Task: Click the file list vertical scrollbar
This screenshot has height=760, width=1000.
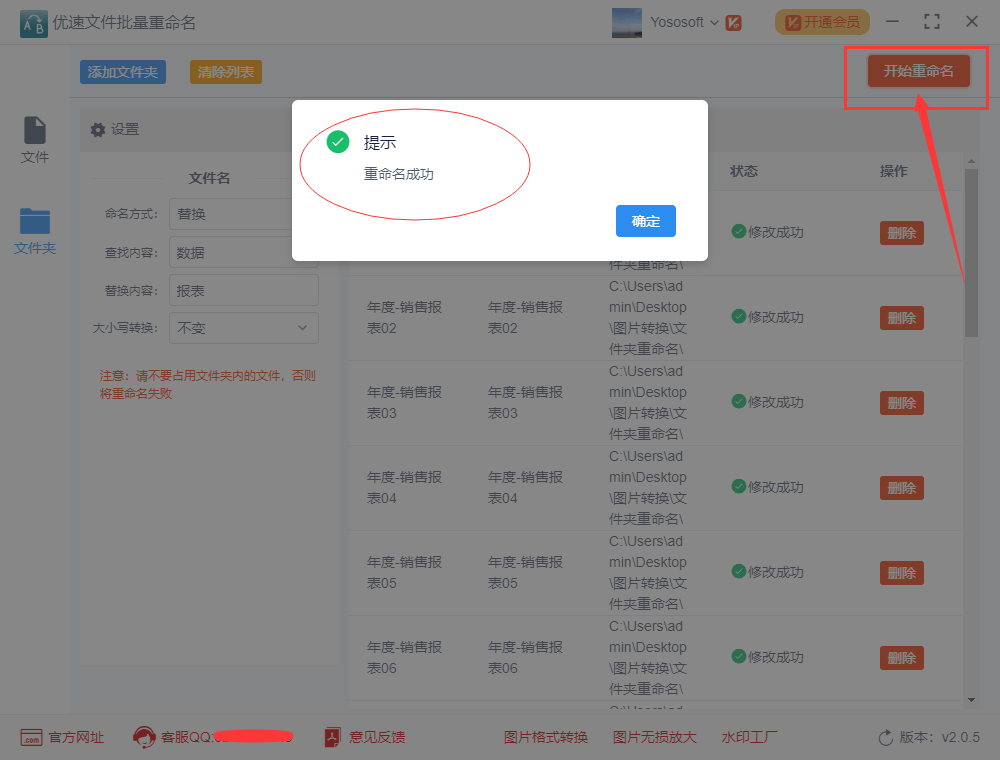Action: (971, 252)
